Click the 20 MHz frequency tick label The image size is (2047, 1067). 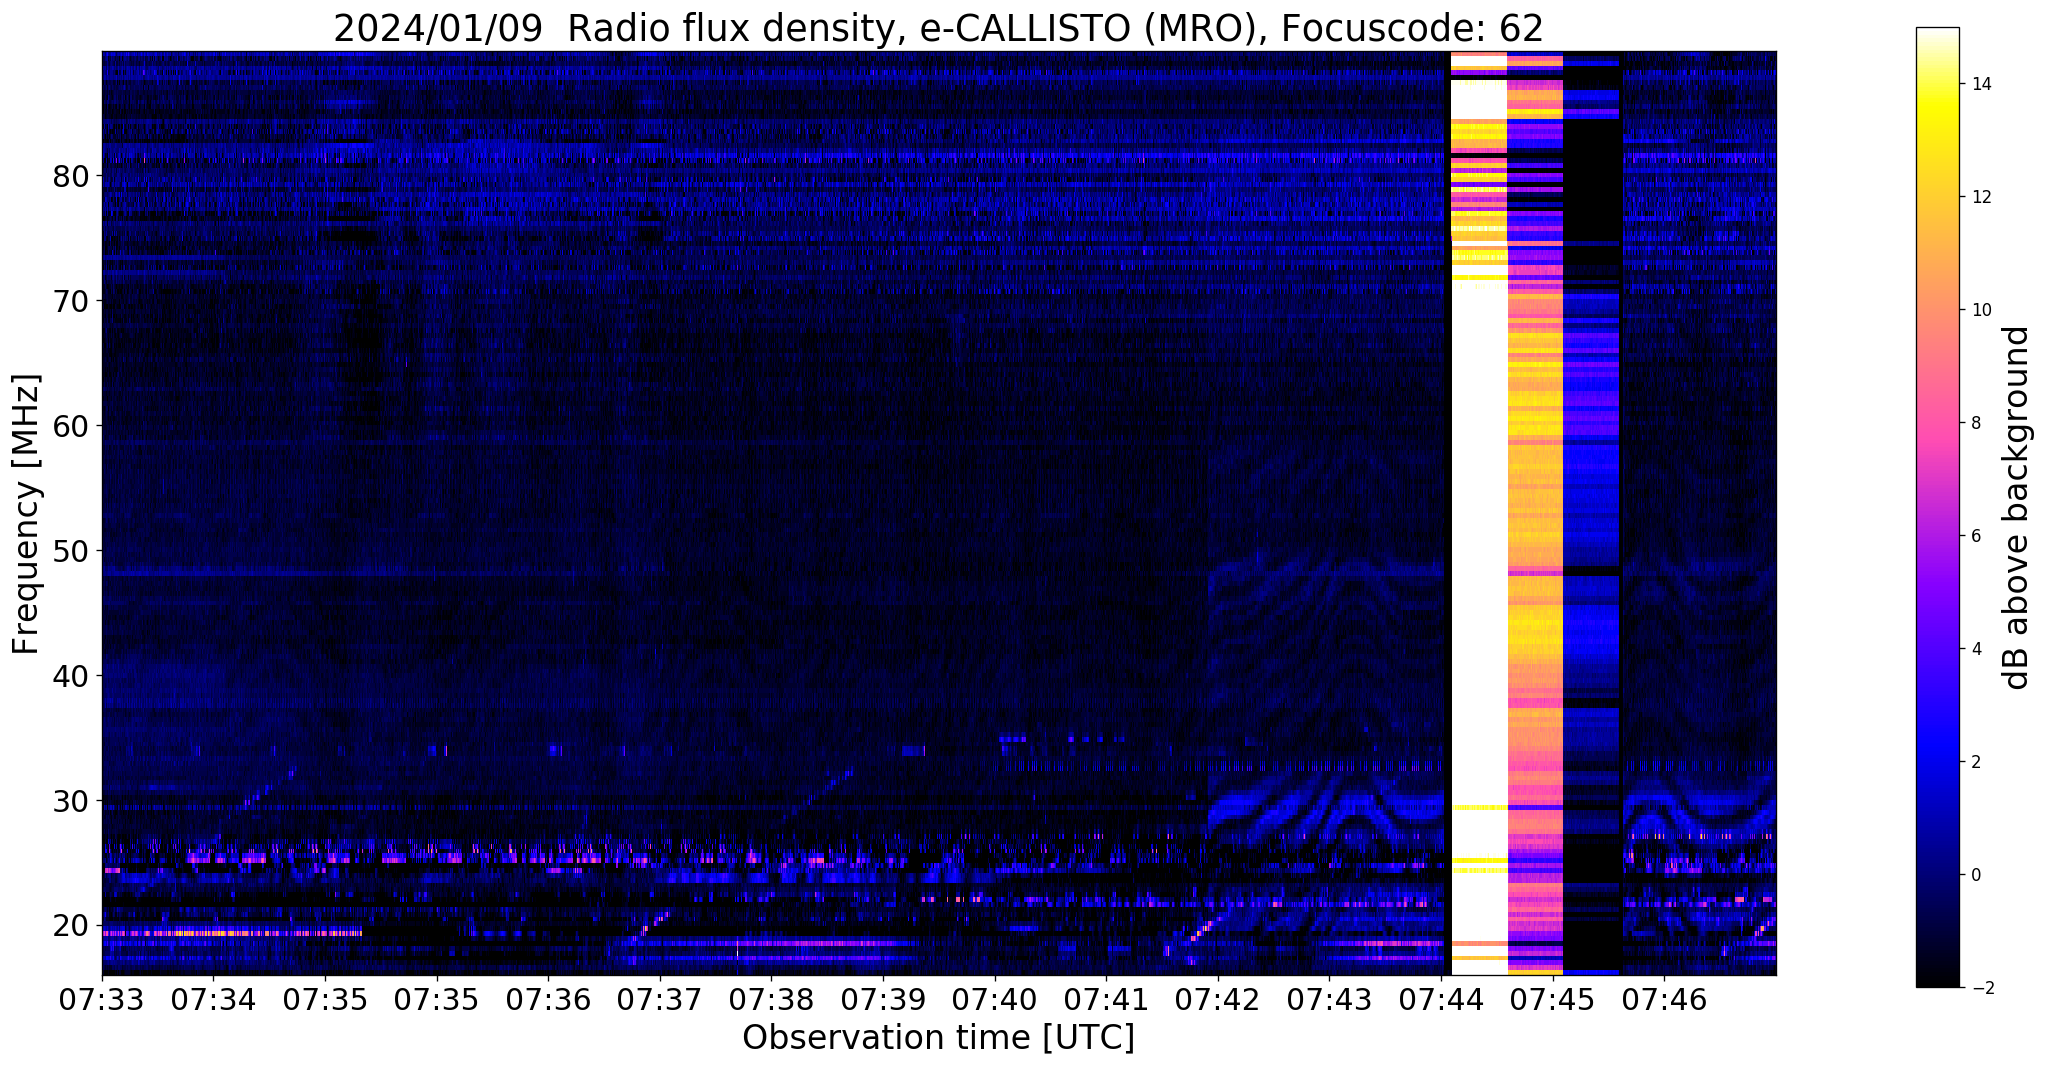[71, 926]
